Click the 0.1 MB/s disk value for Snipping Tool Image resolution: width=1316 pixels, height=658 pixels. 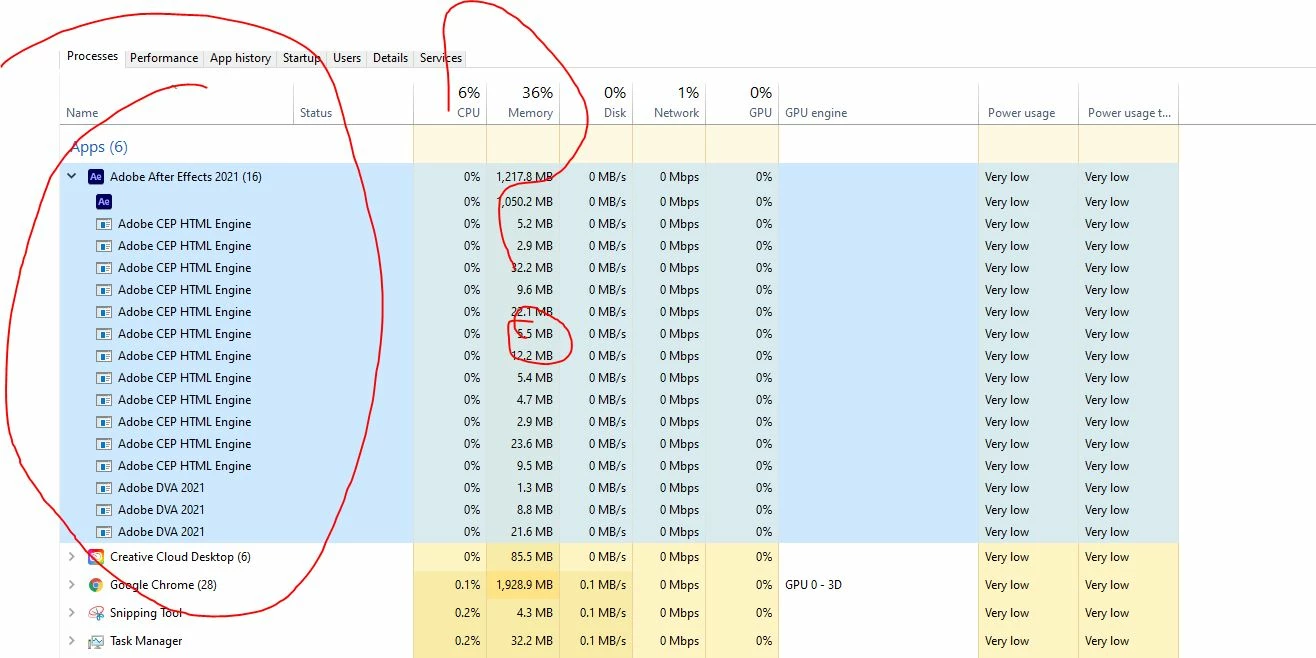pyautogui.click(x=602, y=613)
